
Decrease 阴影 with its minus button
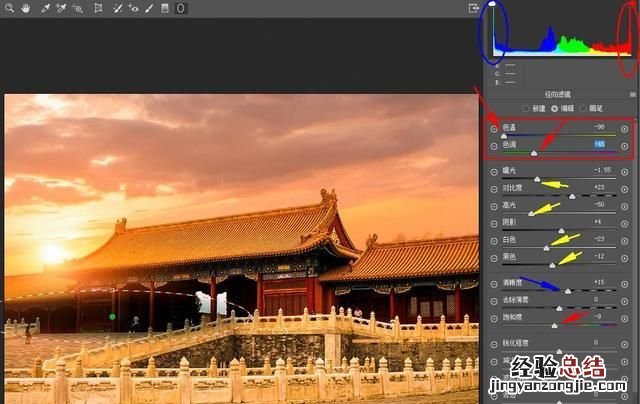pyautogui.click(x=494, y=224)
